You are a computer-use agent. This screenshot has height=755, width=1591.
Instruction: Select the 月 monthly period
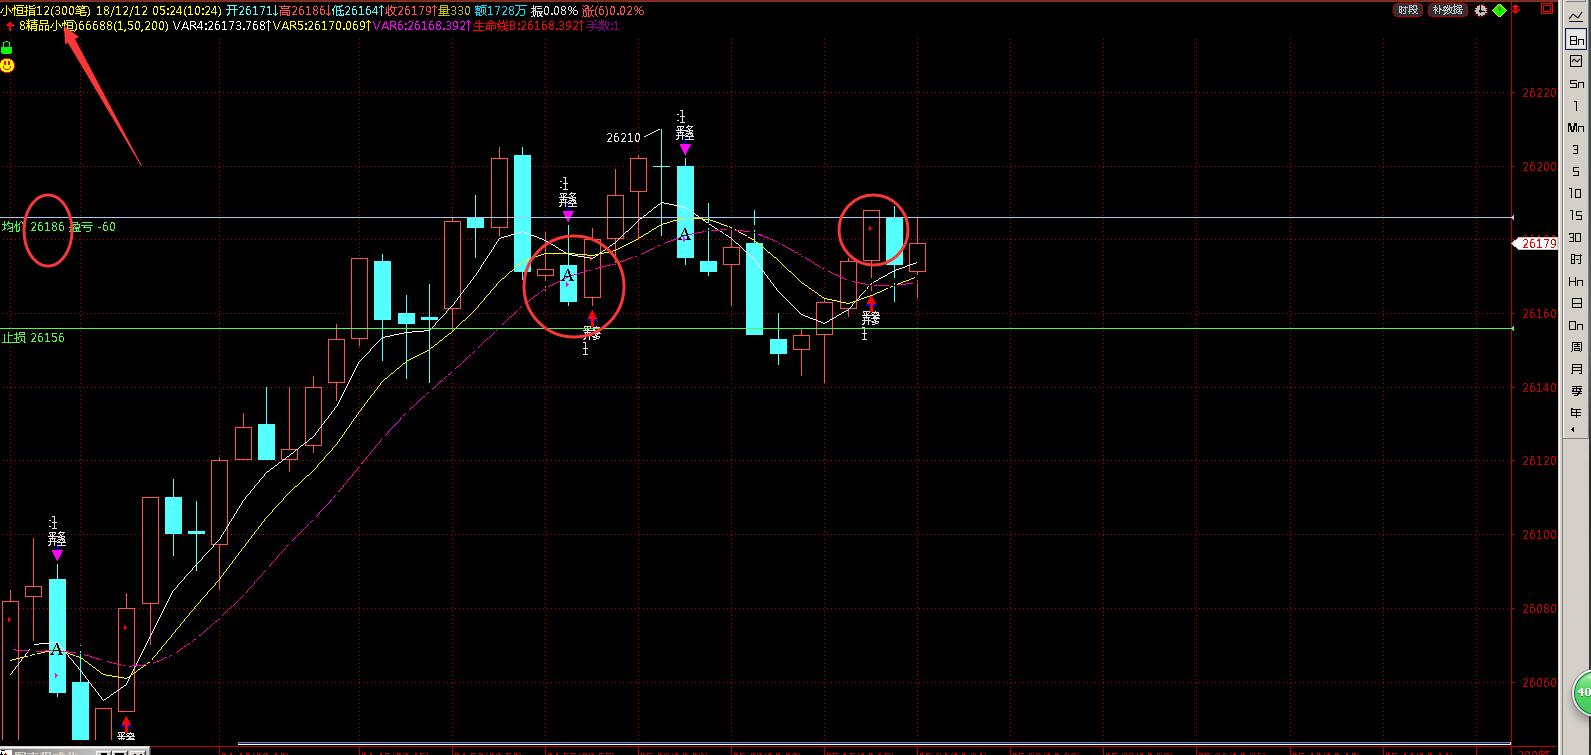pyautogui.click(x=1576, y=369)
